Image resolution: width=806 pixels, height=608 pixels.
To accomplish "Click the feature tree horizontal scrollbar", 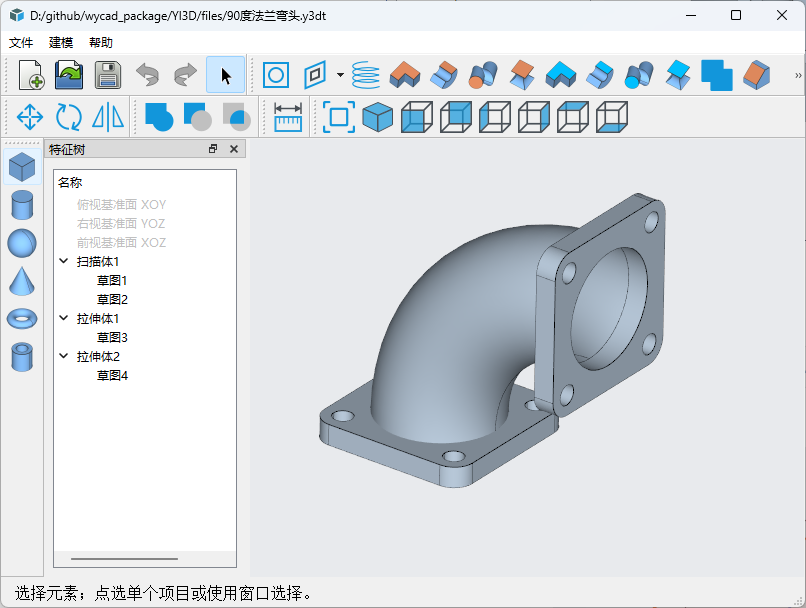I will 124,559.
